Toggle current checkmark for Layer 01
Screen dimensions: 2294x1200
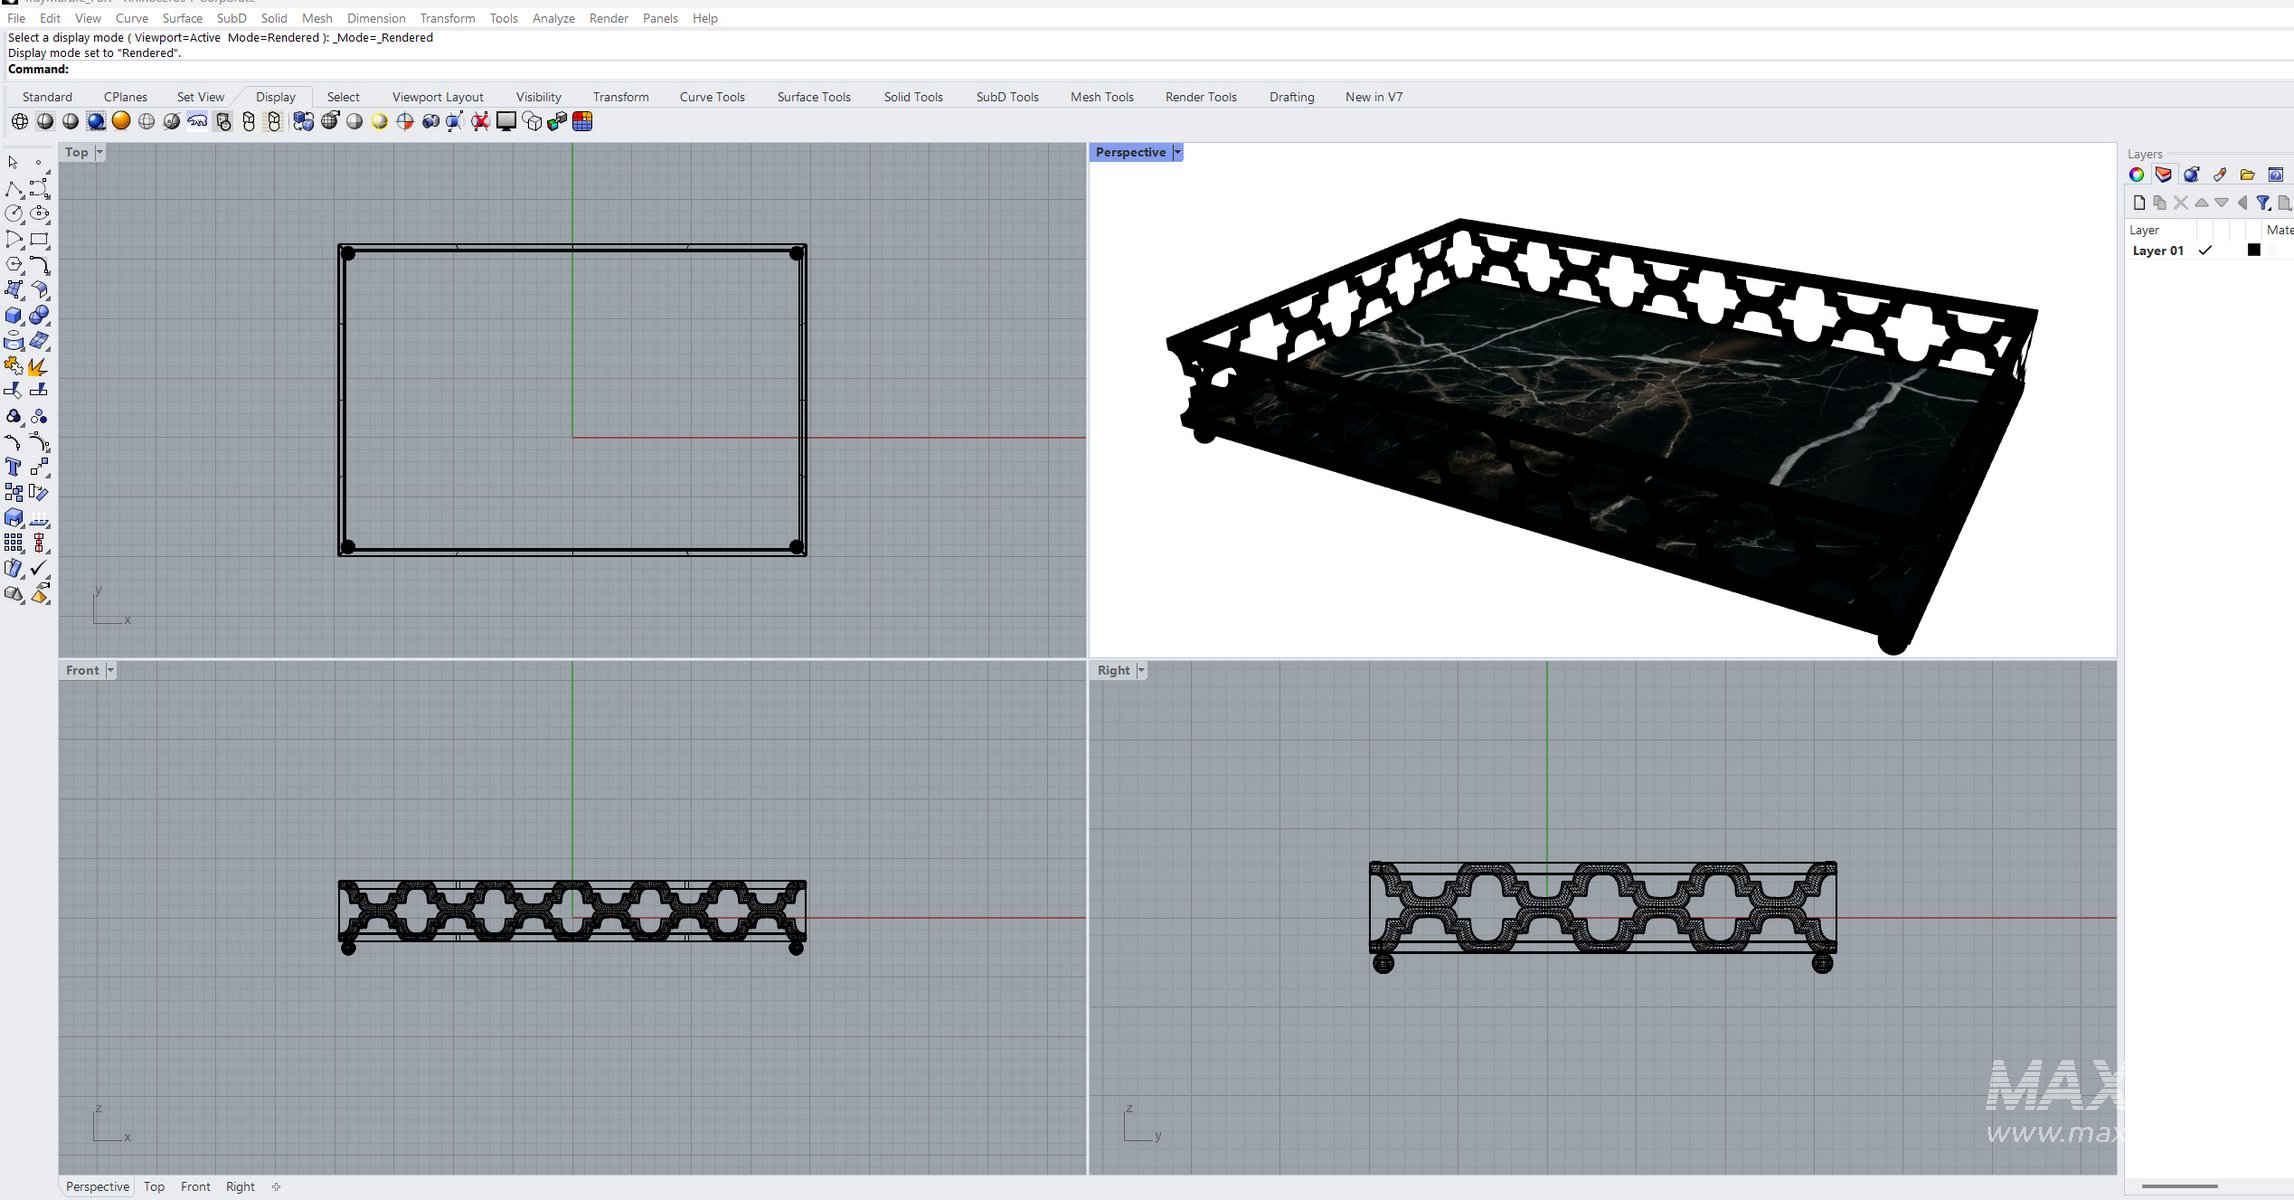[x=2205, y=251]
